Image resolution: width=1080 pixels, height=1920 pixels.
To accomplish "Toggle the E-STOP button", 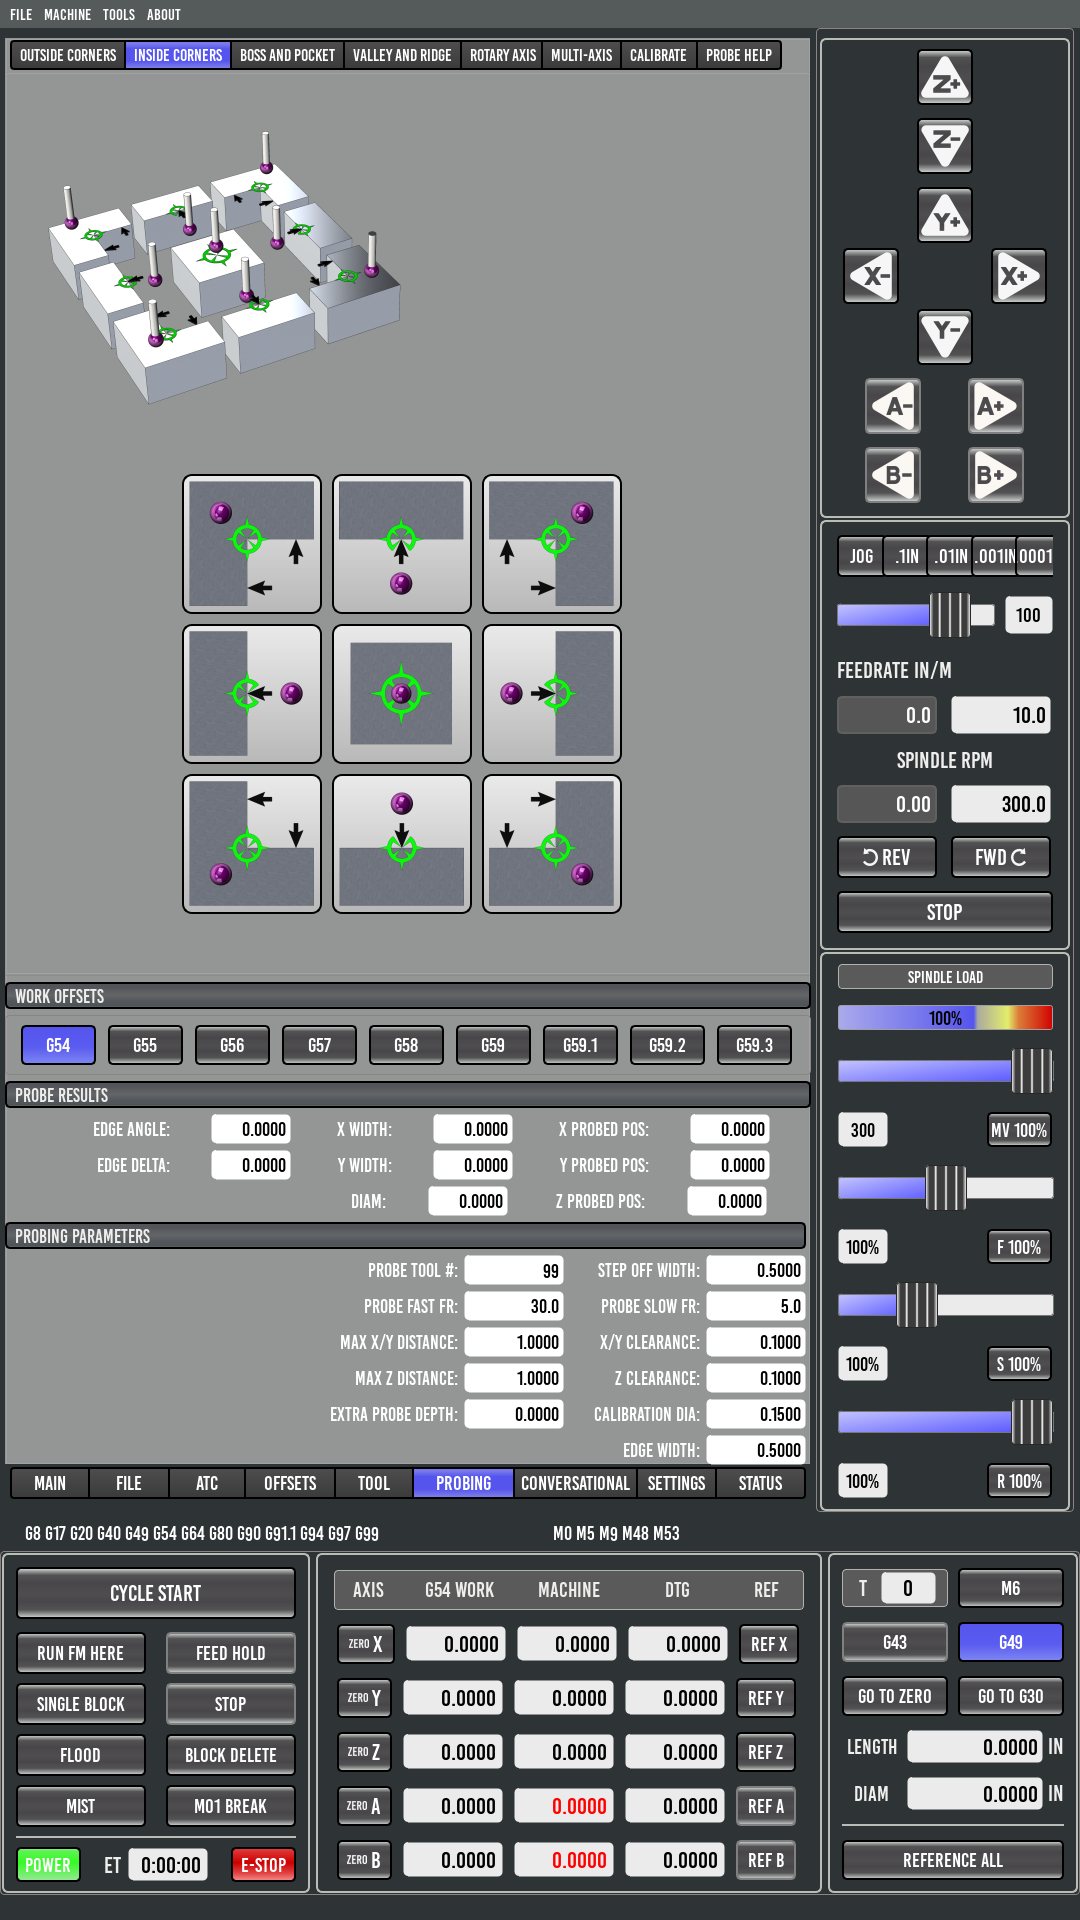I will coord(264,1865).
